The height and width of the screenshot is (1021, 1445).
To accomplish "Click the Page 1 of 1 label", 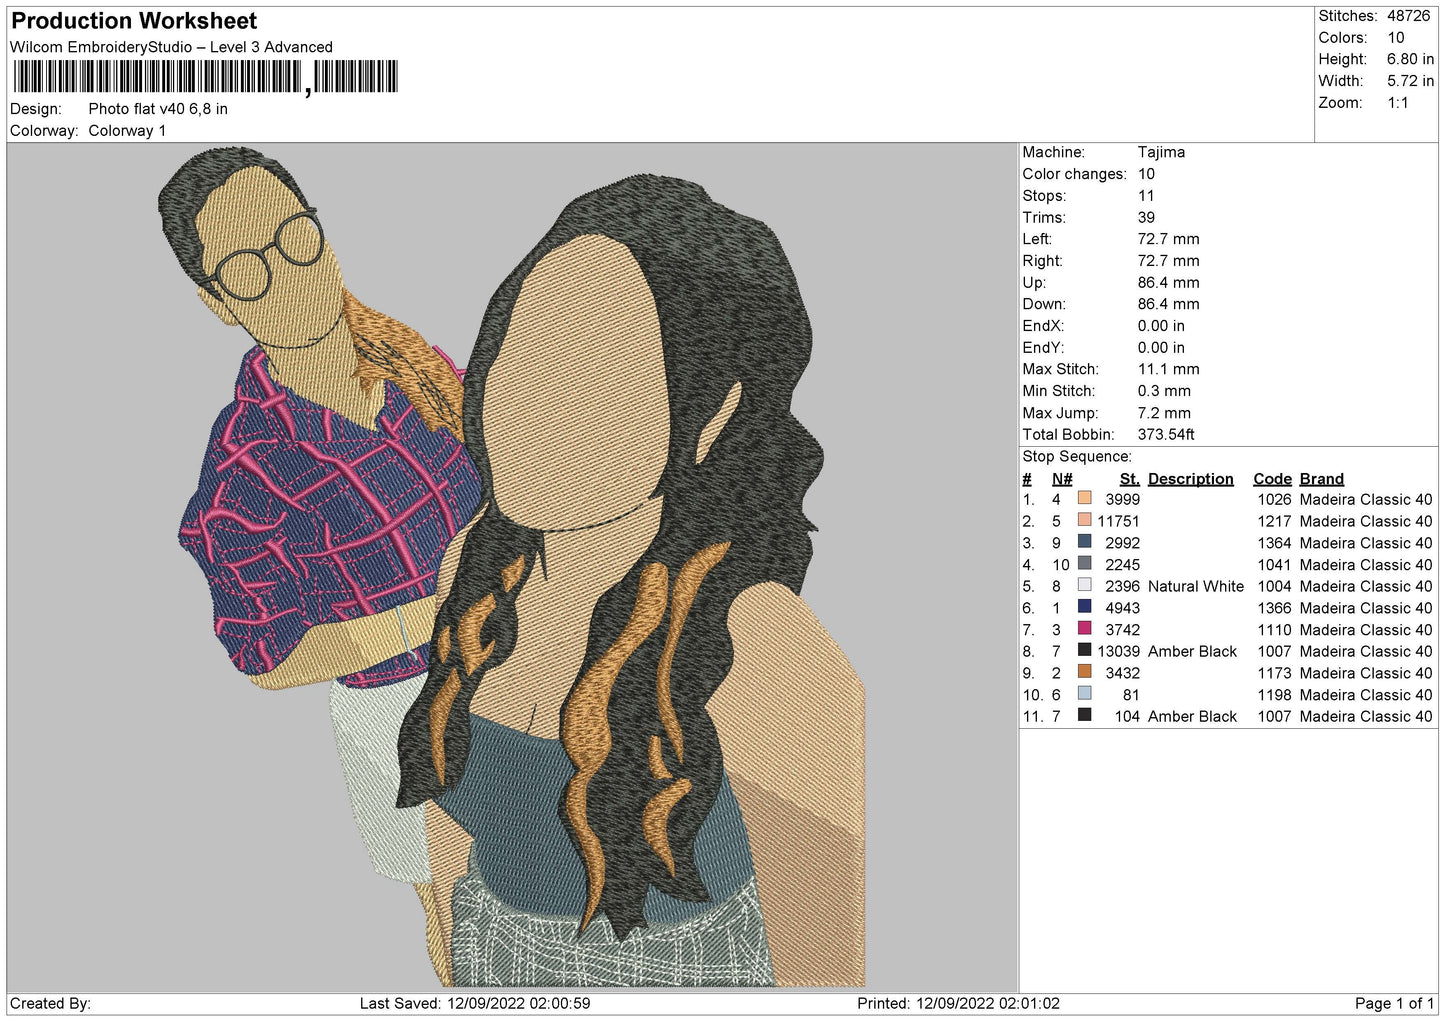I will (1394, 1003).
